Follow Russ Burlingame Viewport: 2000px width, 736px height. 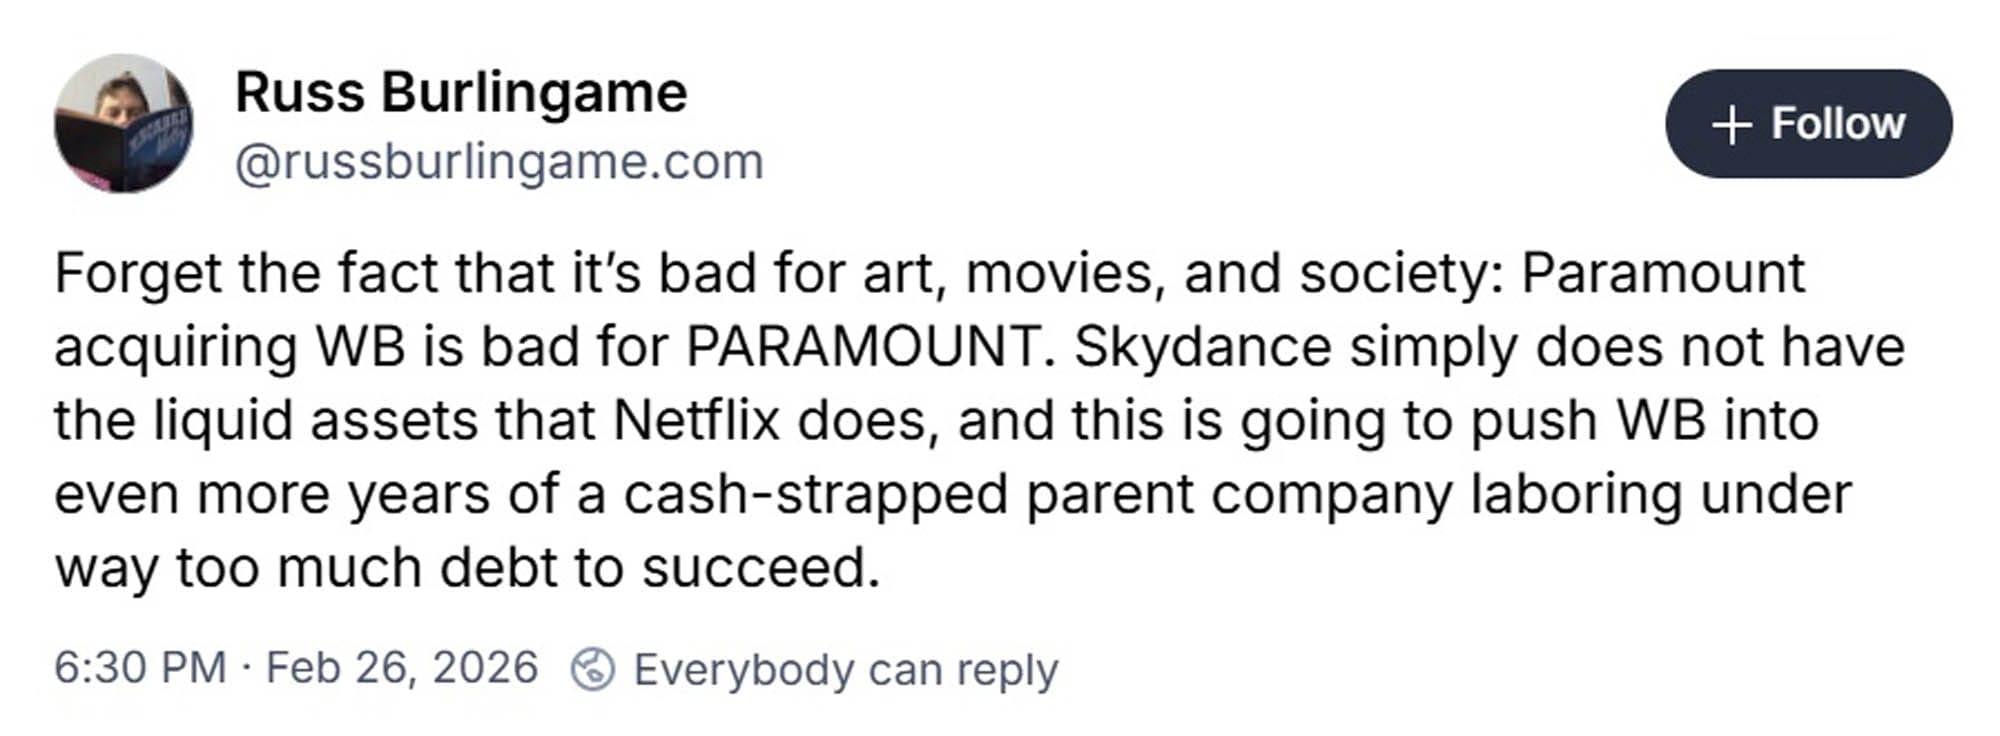pyautogui.click(x=1808, y=124)
